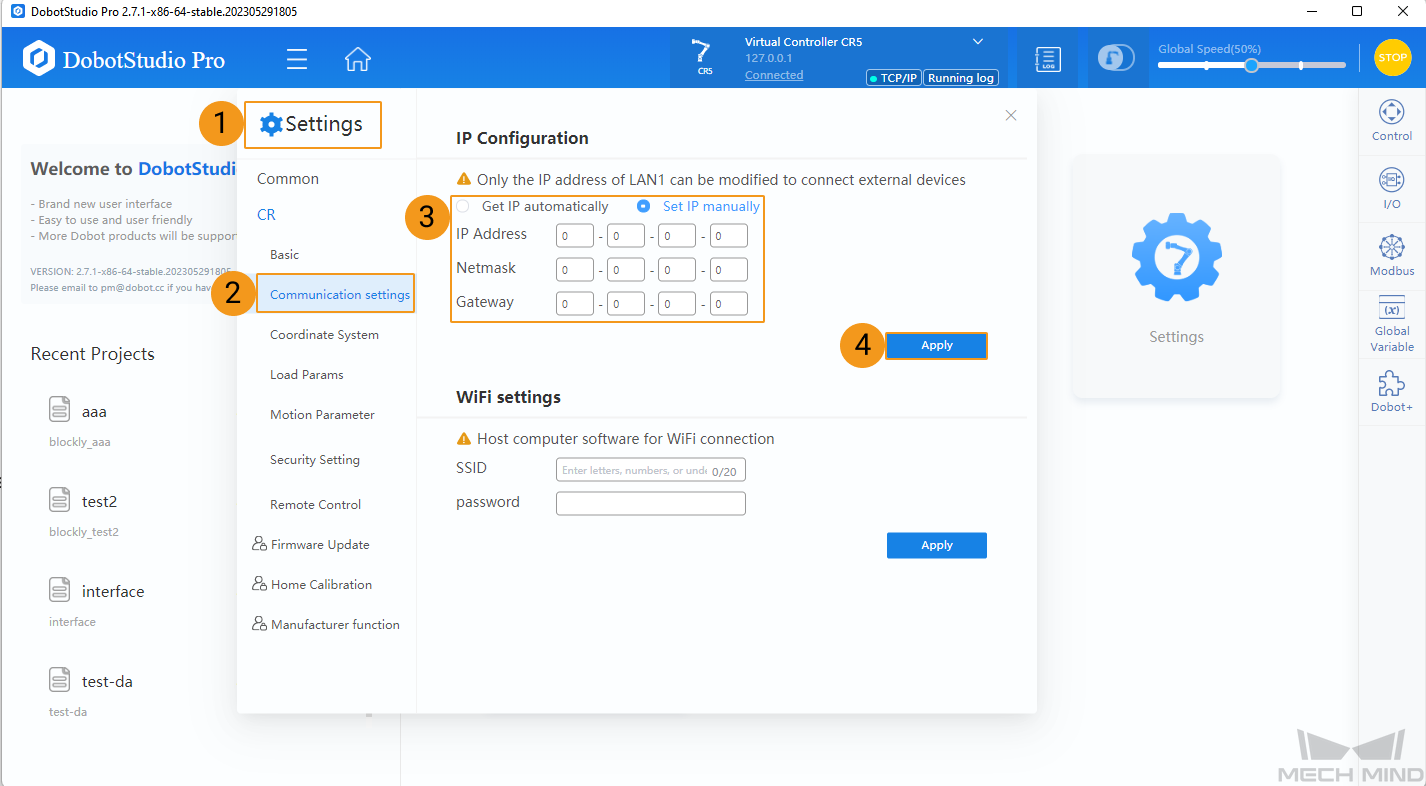Click the 127.0.0.1 controller address
This screenshot has height=786, width=1426.
769,58
